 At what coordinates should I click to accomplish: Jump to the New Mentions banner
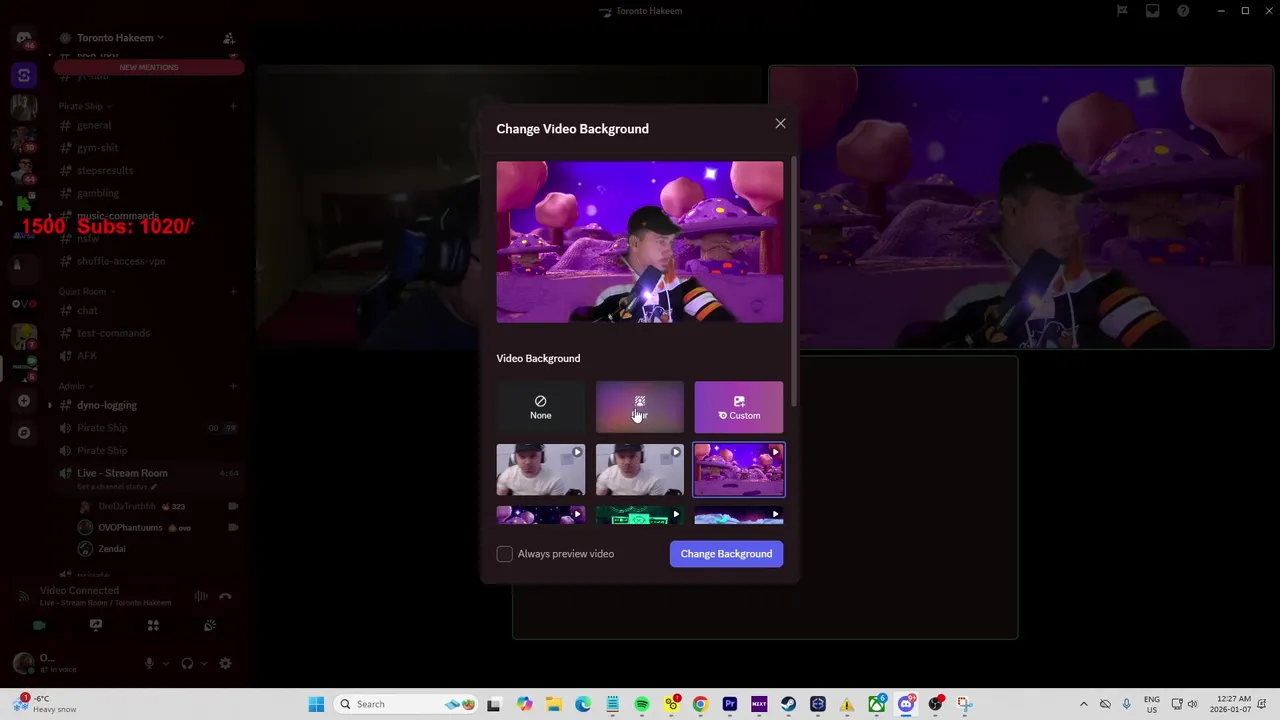(149, 67)
